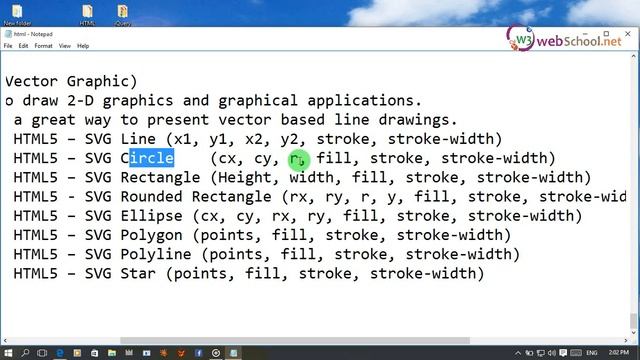Click the circular target icon on taskbar
This screenshot has height=360, width=640.
216,353
